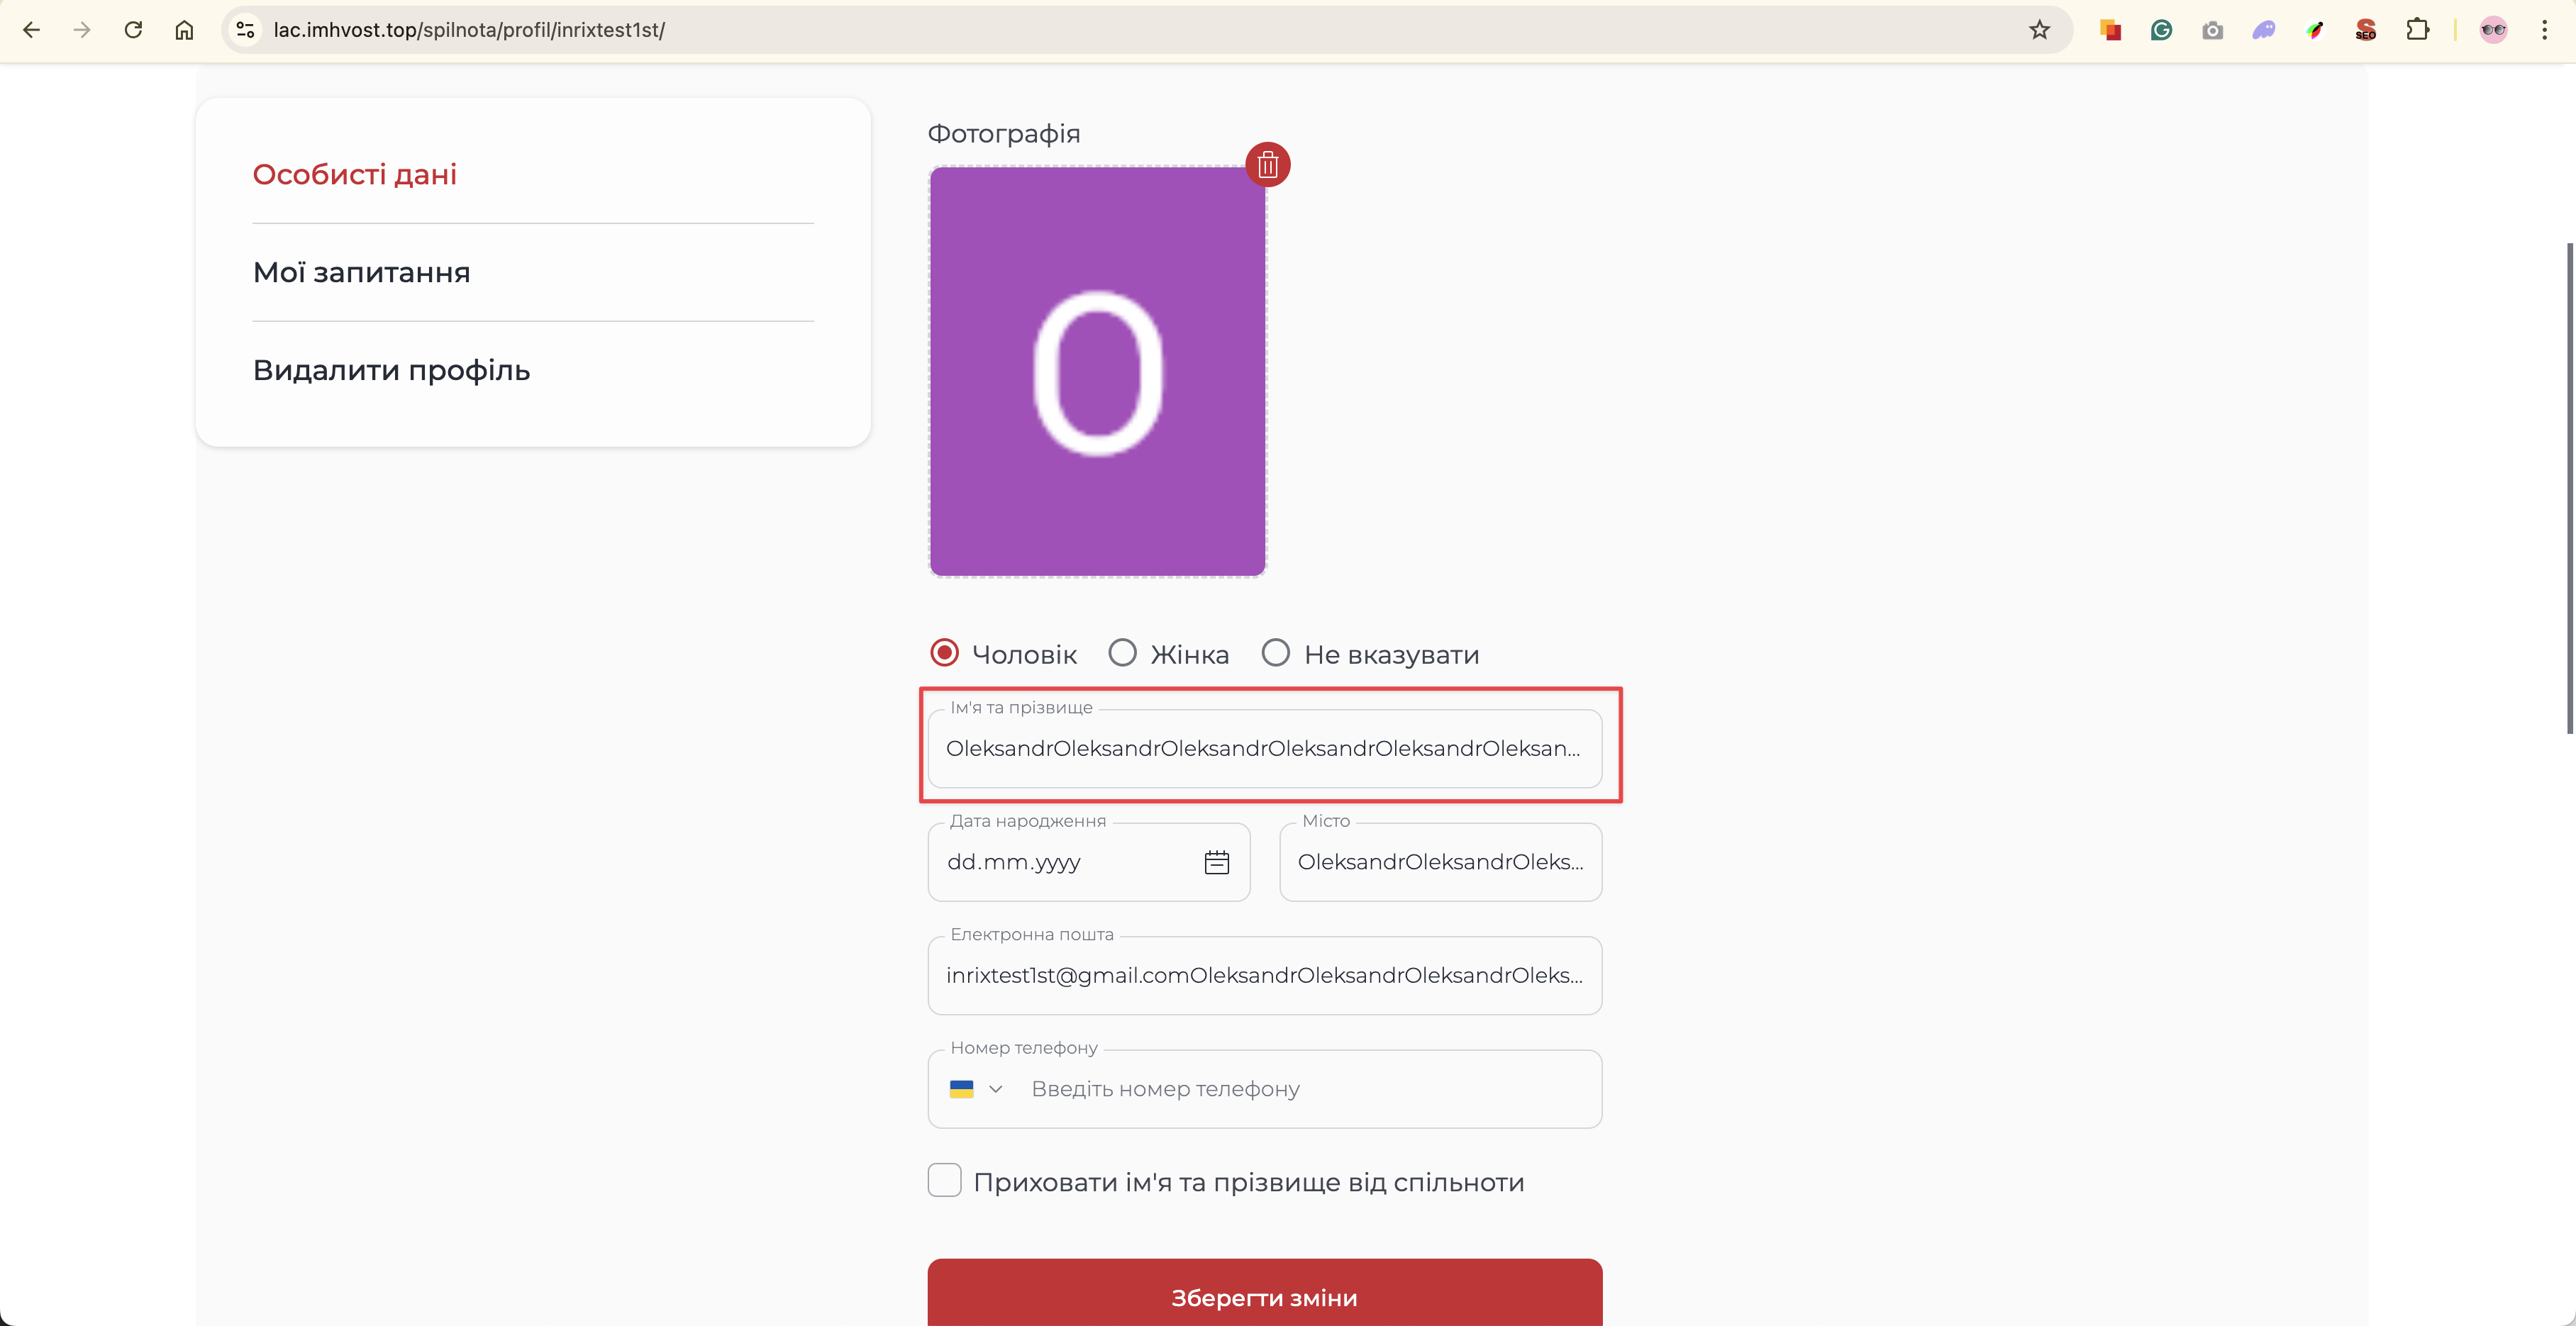Image resolution: width=2576 pixels, height=1326 pixels.
Task: Open Chrome three-dot menu
Action: point(2544,30)
